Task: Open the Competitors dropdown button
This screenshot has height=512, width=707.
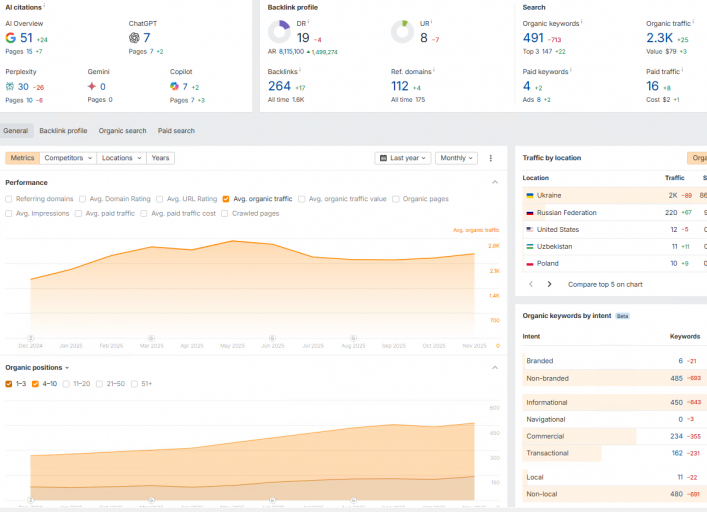Action: click(x=68, y=158)
